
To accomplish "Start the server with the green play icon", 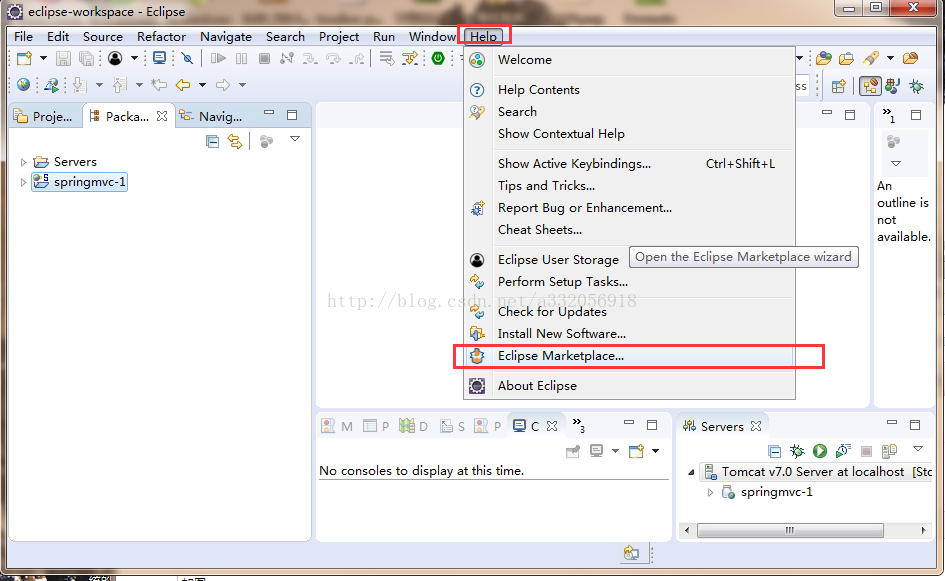I will 820,451.
